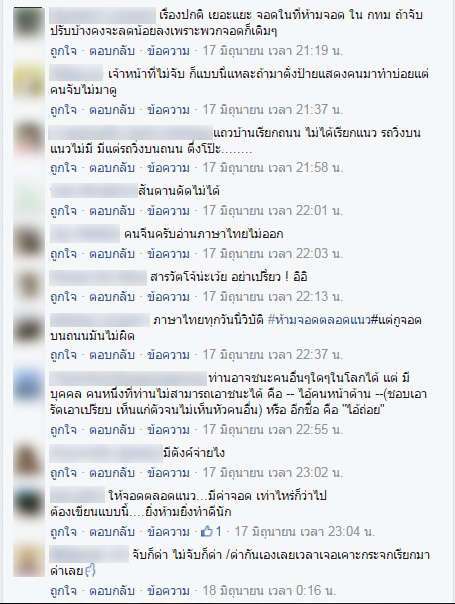Click ตอบกลับ on the 21:37 comment

coord(112,110)
